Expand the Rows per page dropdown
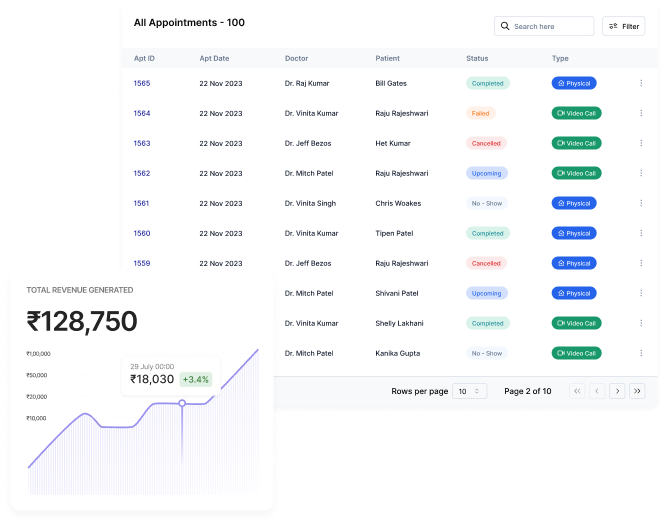The height and width of the screenshot is (526, 664). pos(469,391)
